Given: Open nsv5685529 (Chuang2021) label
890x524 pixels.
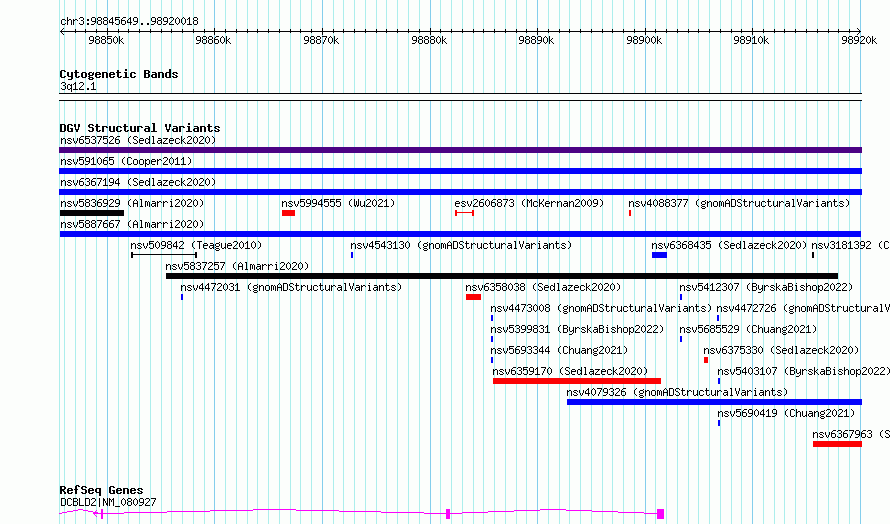Looking at the screenshot, I should click(748, 329).
